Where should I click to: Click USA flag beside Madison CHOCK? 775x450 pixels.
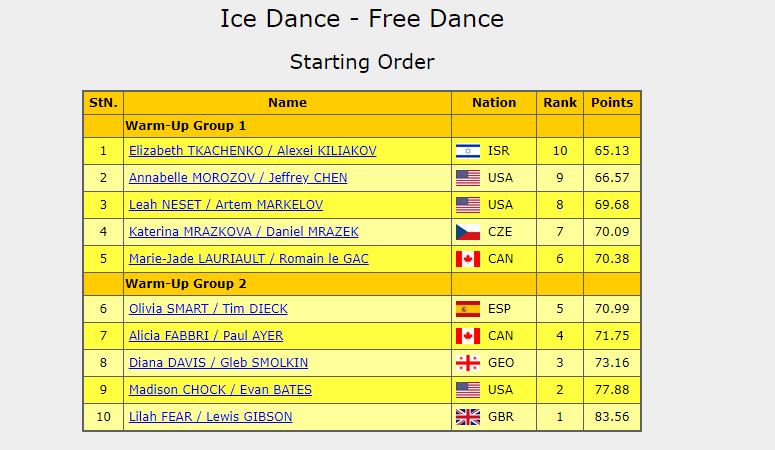click(x=467, y=390)
